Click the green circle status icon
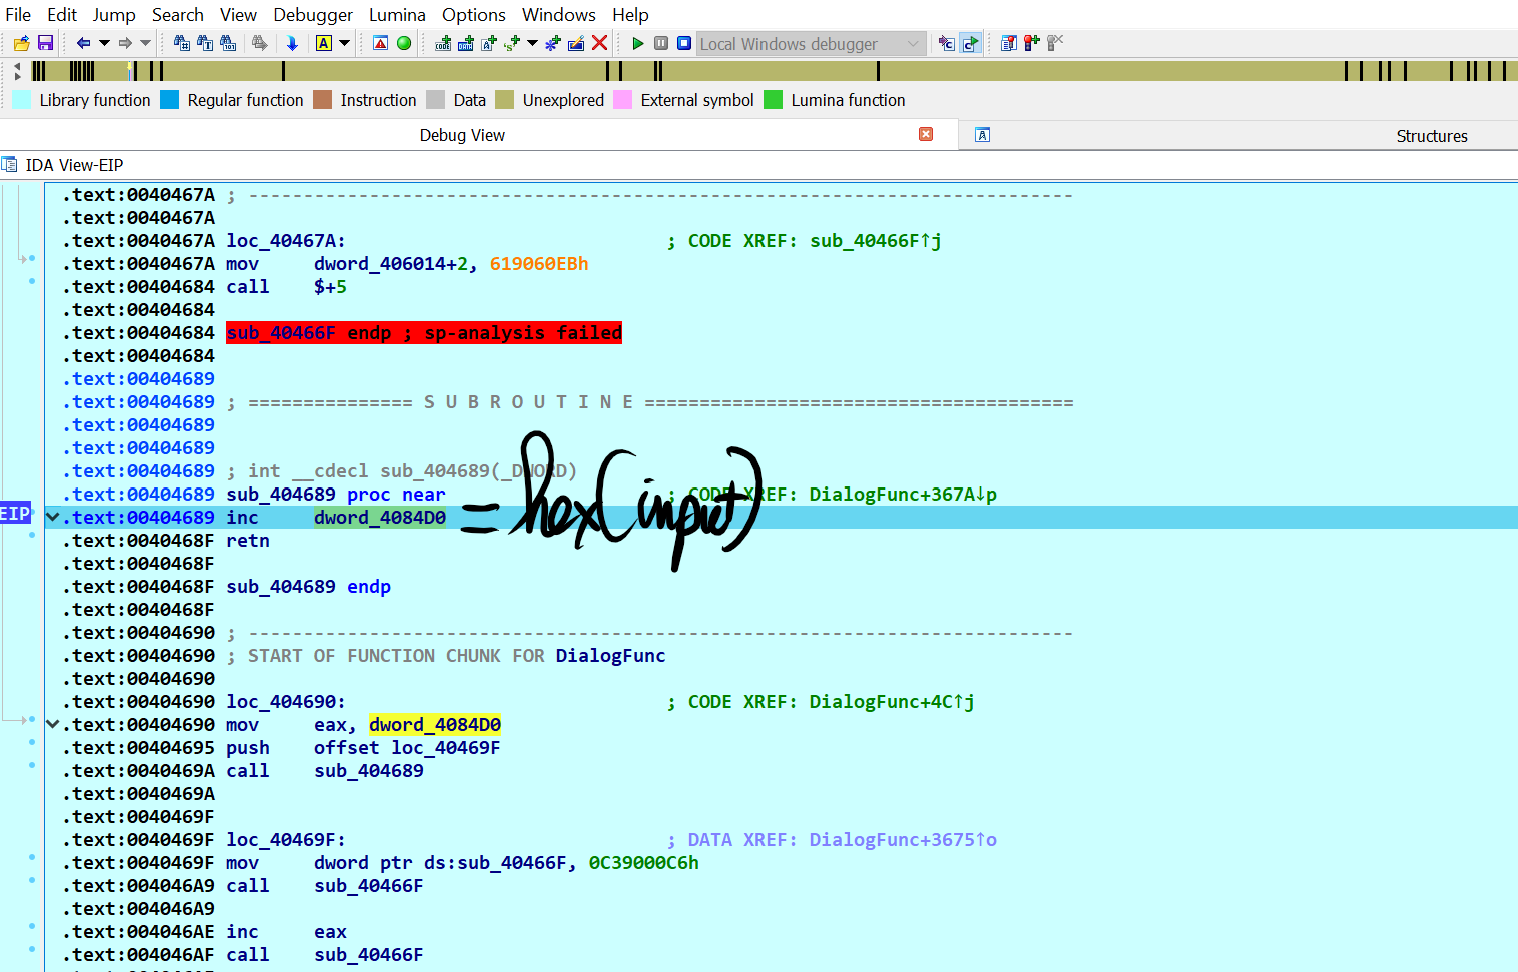1518x972 pixels. click(x=404, y=43)
